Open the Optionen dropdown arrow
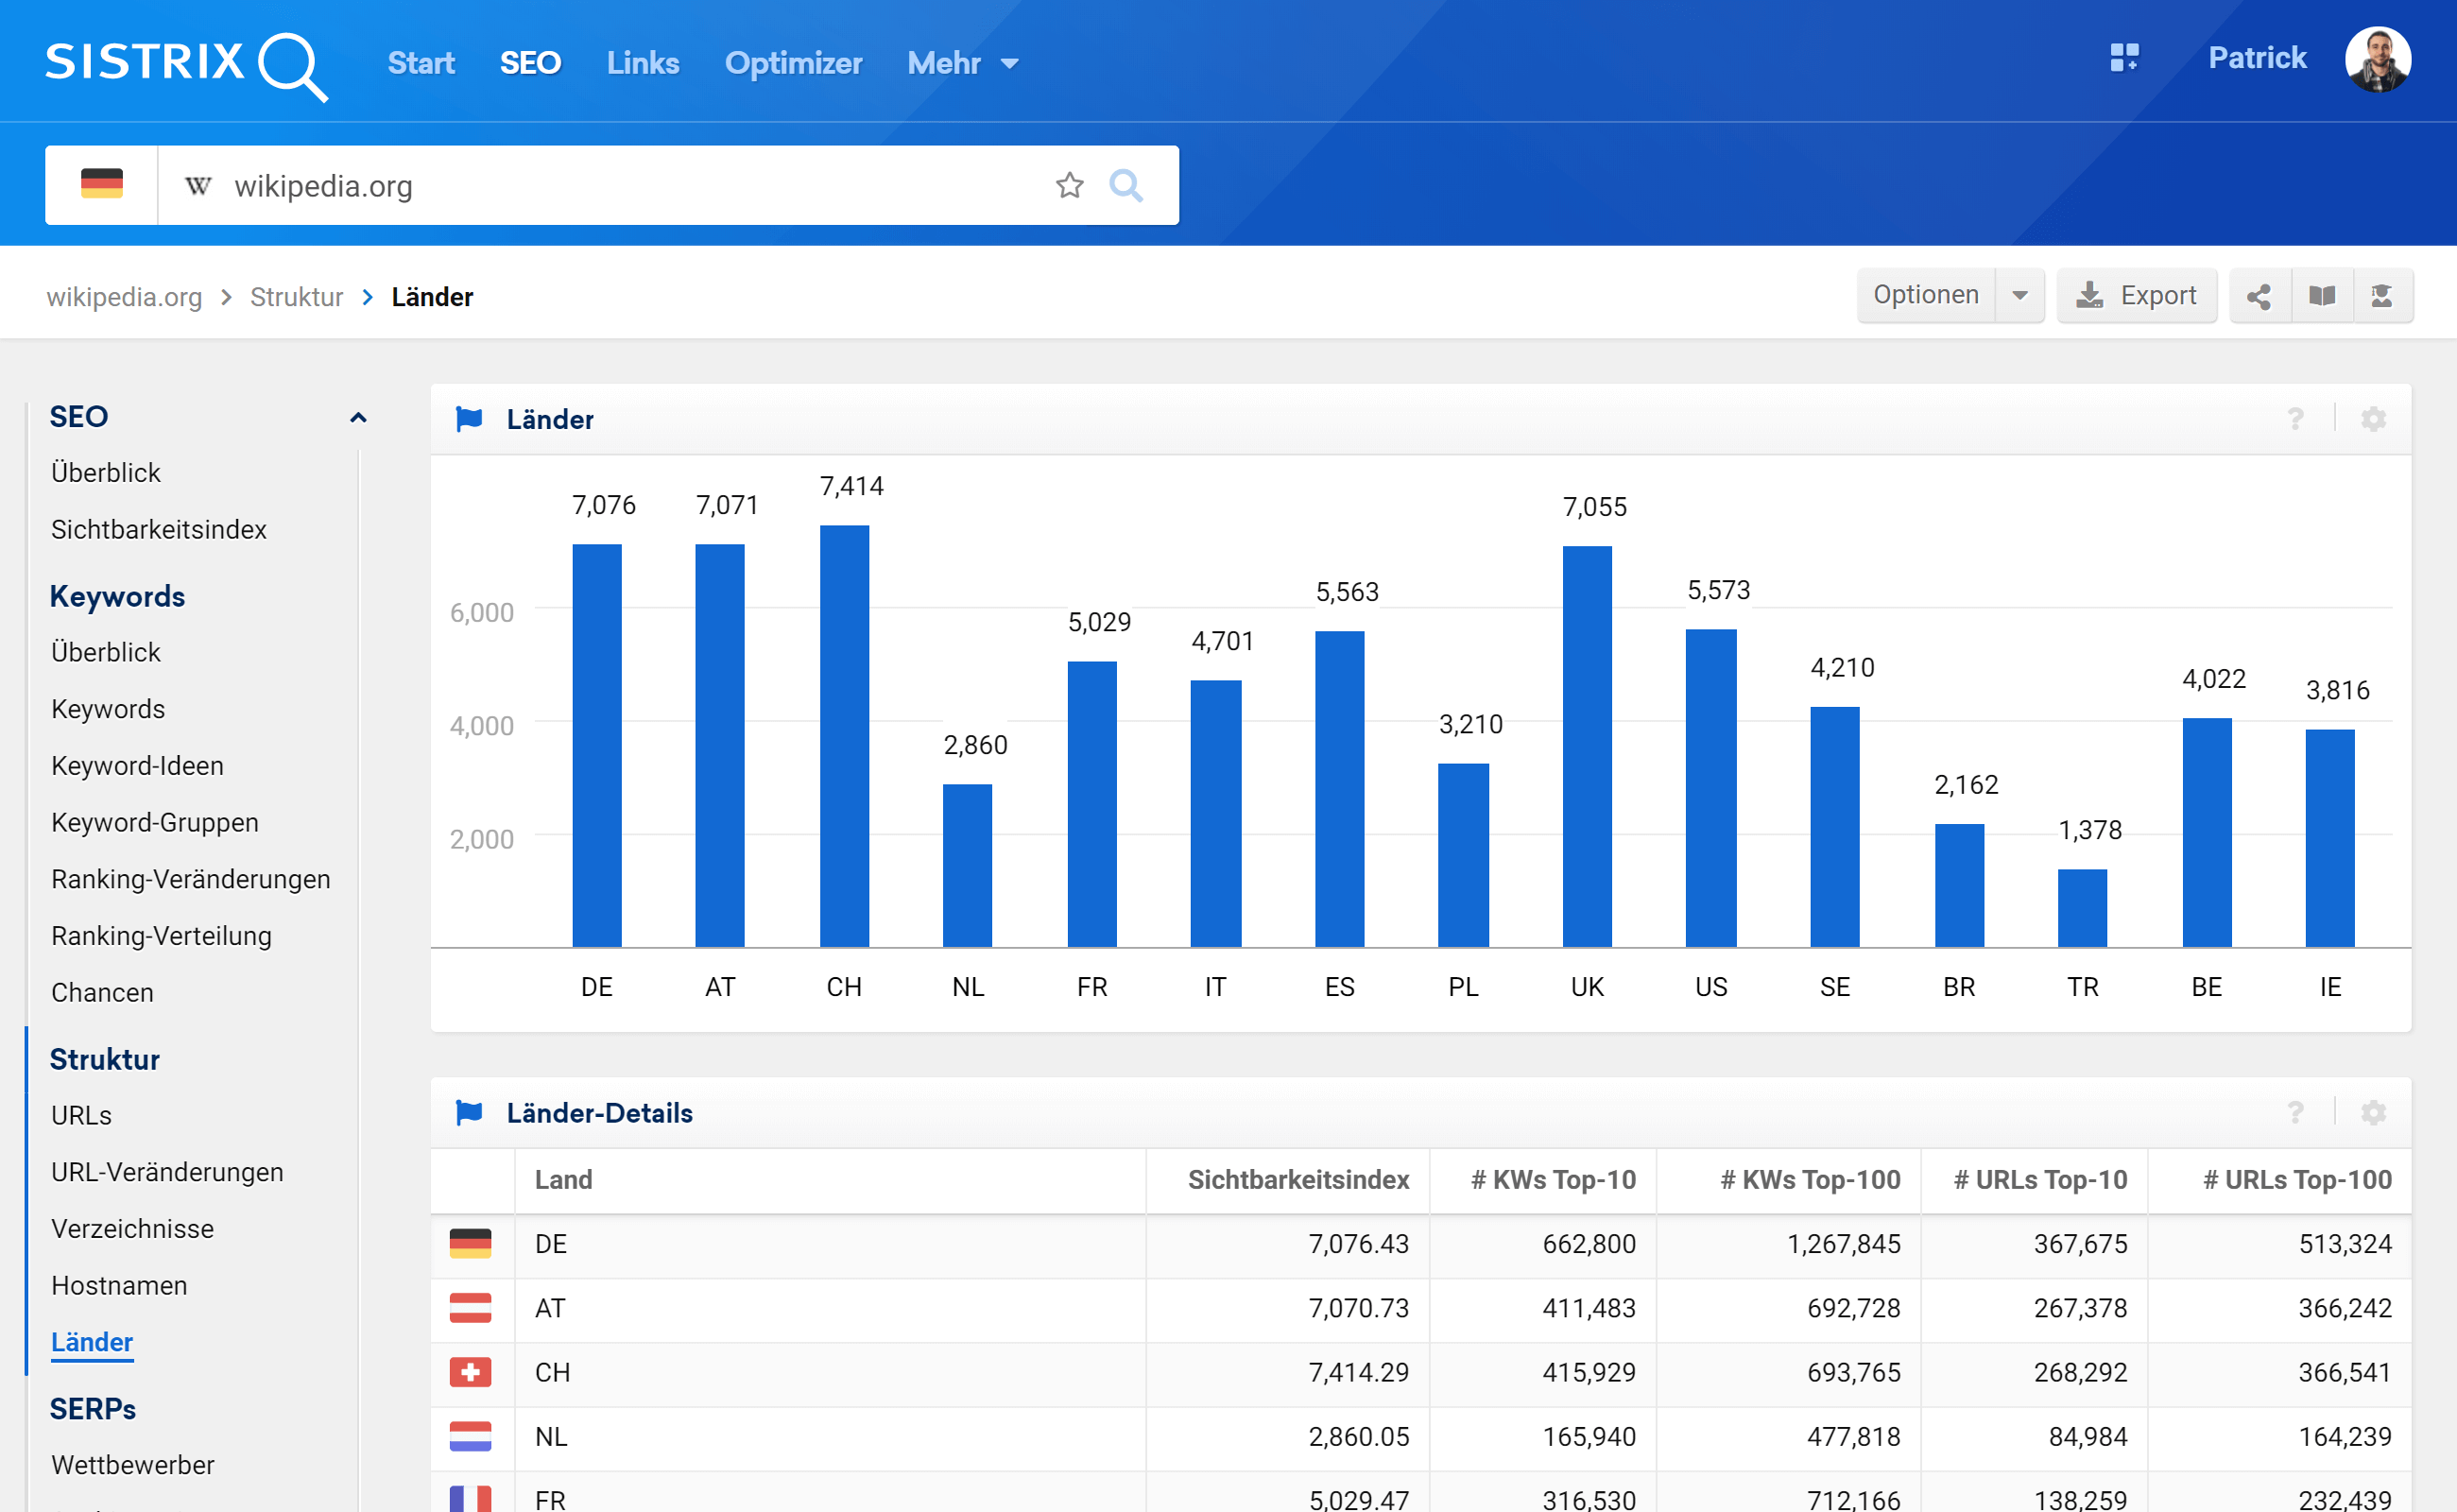2457x1512 pixels. click(2019, 296)
